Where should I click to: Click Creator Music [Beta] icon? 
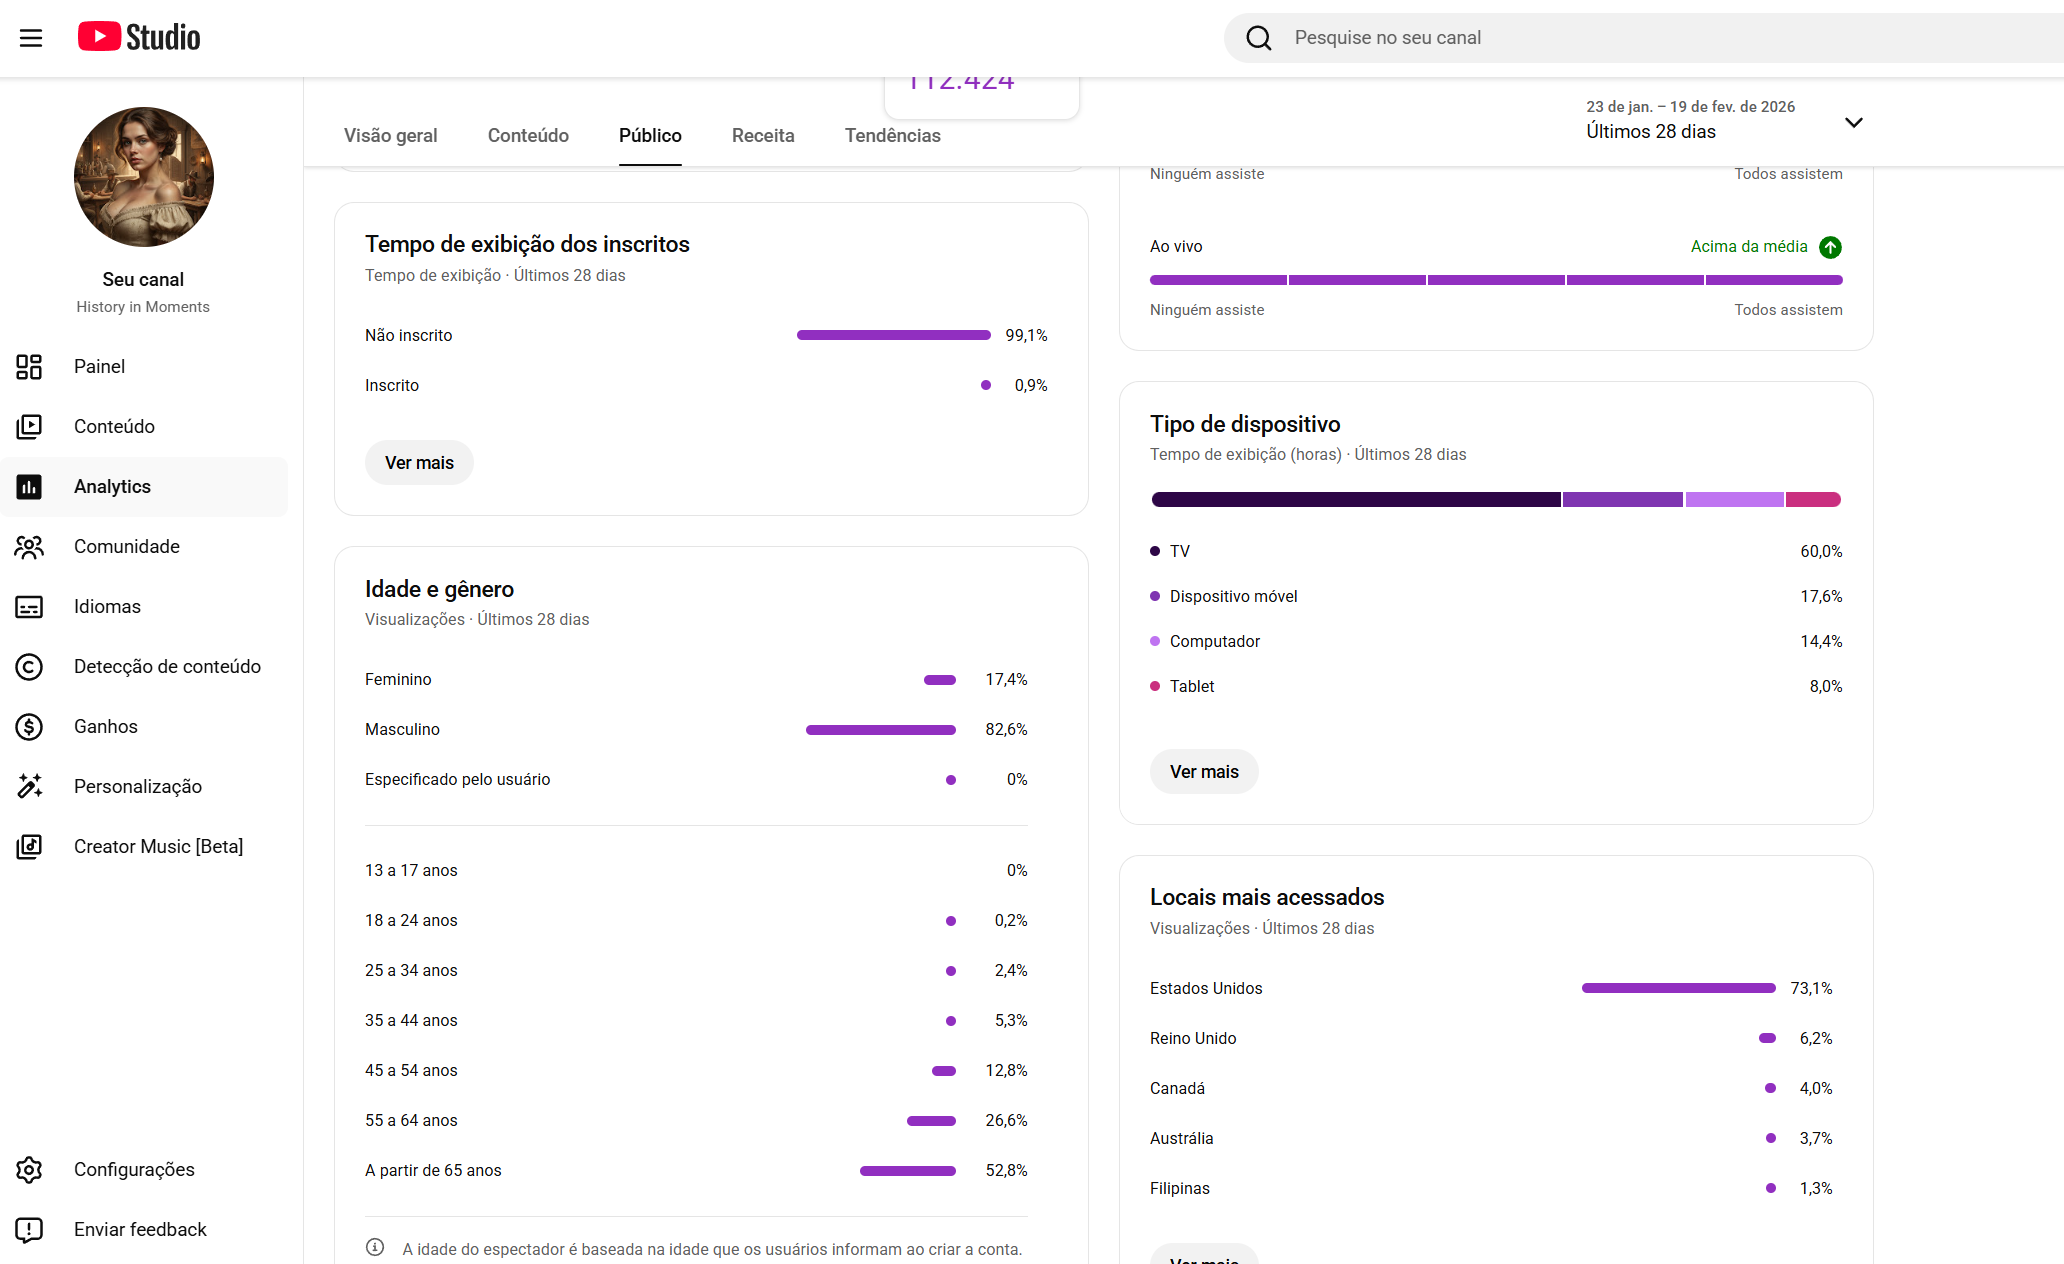click(x=29, y=847)
